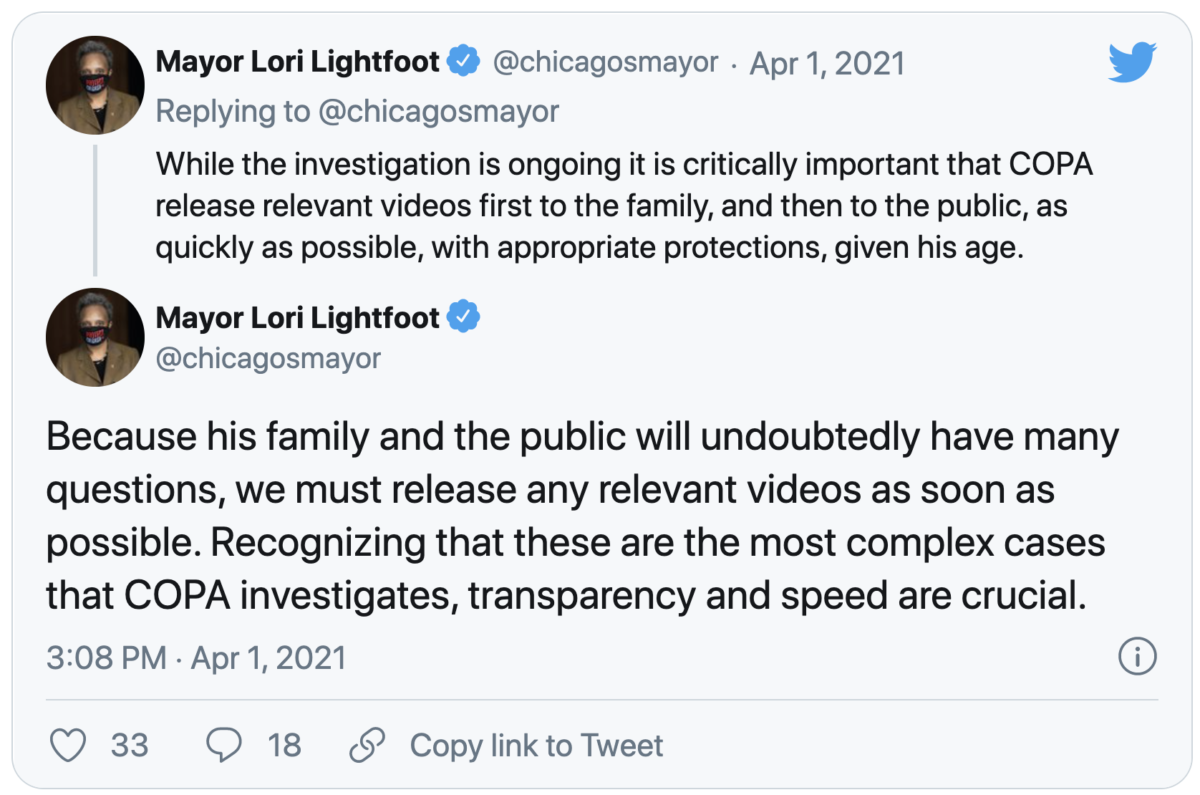Open @chicagosmayor handle below main name
This screenshot has width=1200, height=795.
pos(269,358)
